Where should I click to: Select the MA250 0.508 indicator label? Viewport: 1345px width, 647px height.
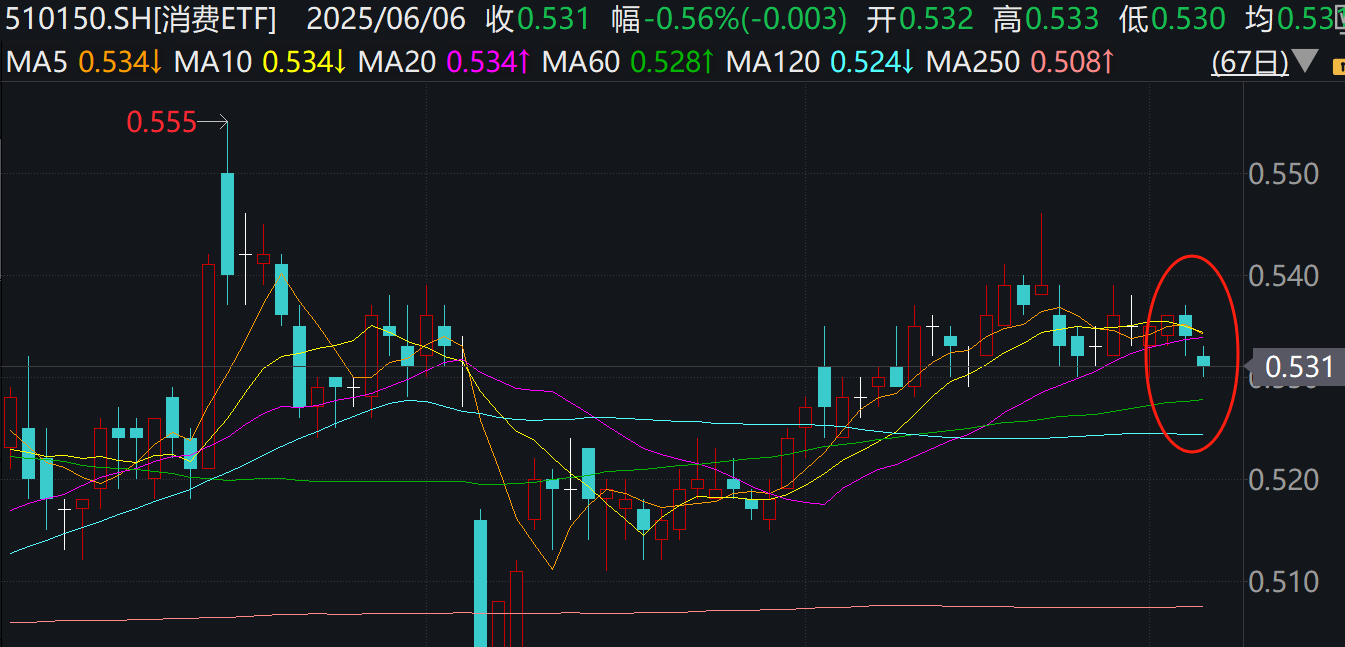point(1020,63)
